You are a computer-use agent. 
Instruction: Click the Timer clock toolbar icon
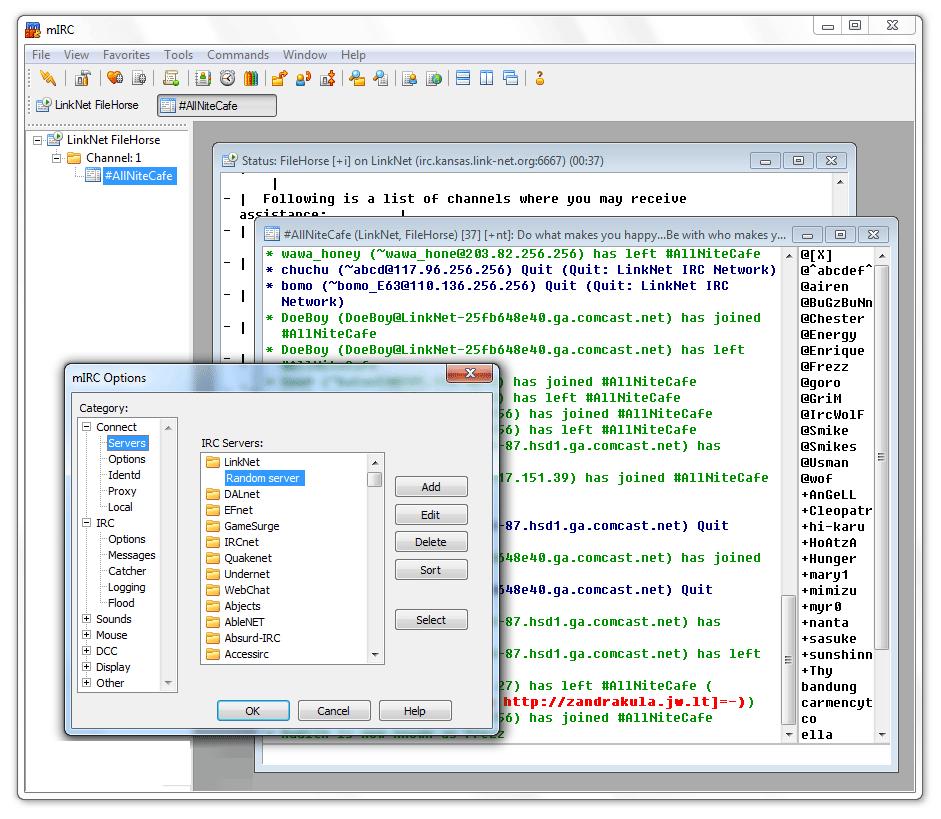227,78
